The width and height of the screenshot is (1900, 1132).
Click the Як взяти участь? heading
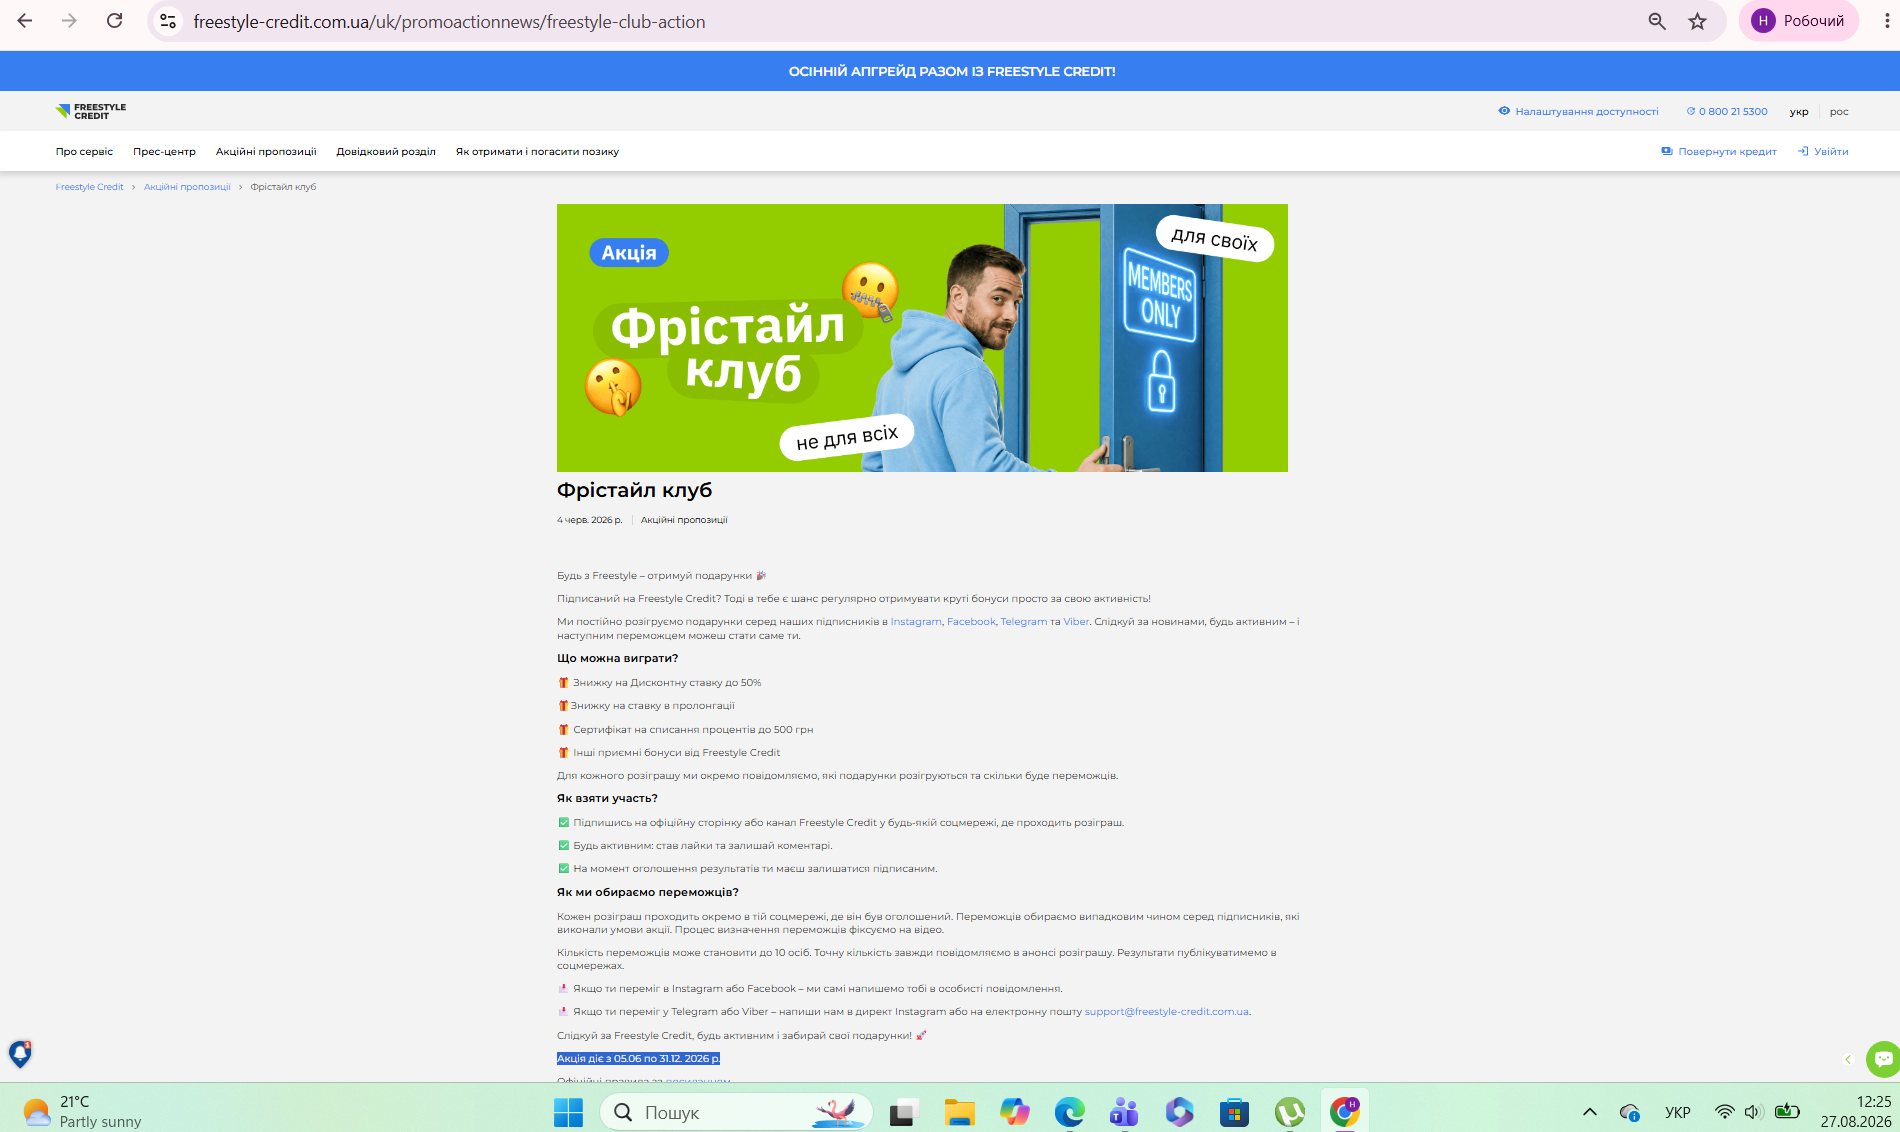[607, 798]
